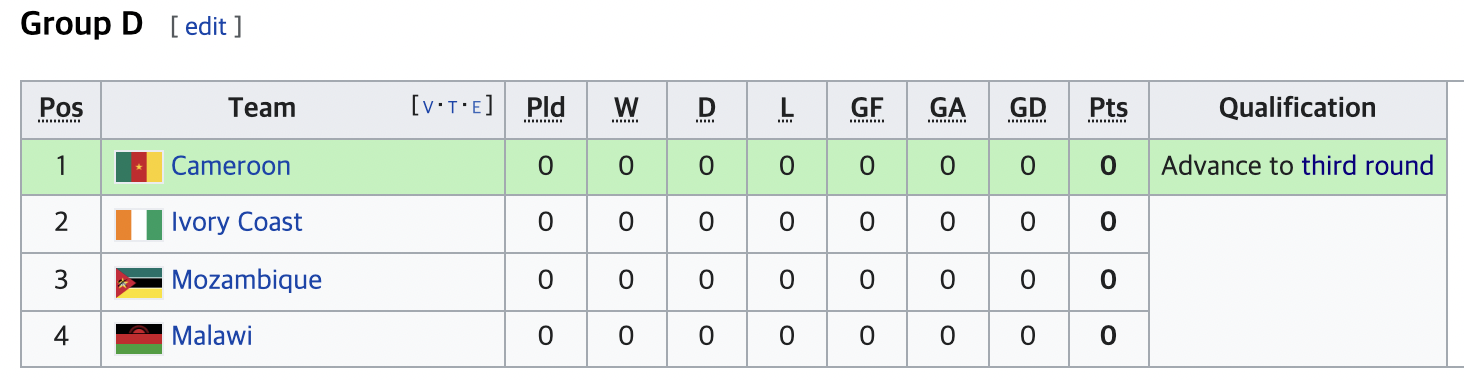Click the W wins column header
Viewport: 1464px width, 380px height.
pyautogui.click(x=626, y=108)
